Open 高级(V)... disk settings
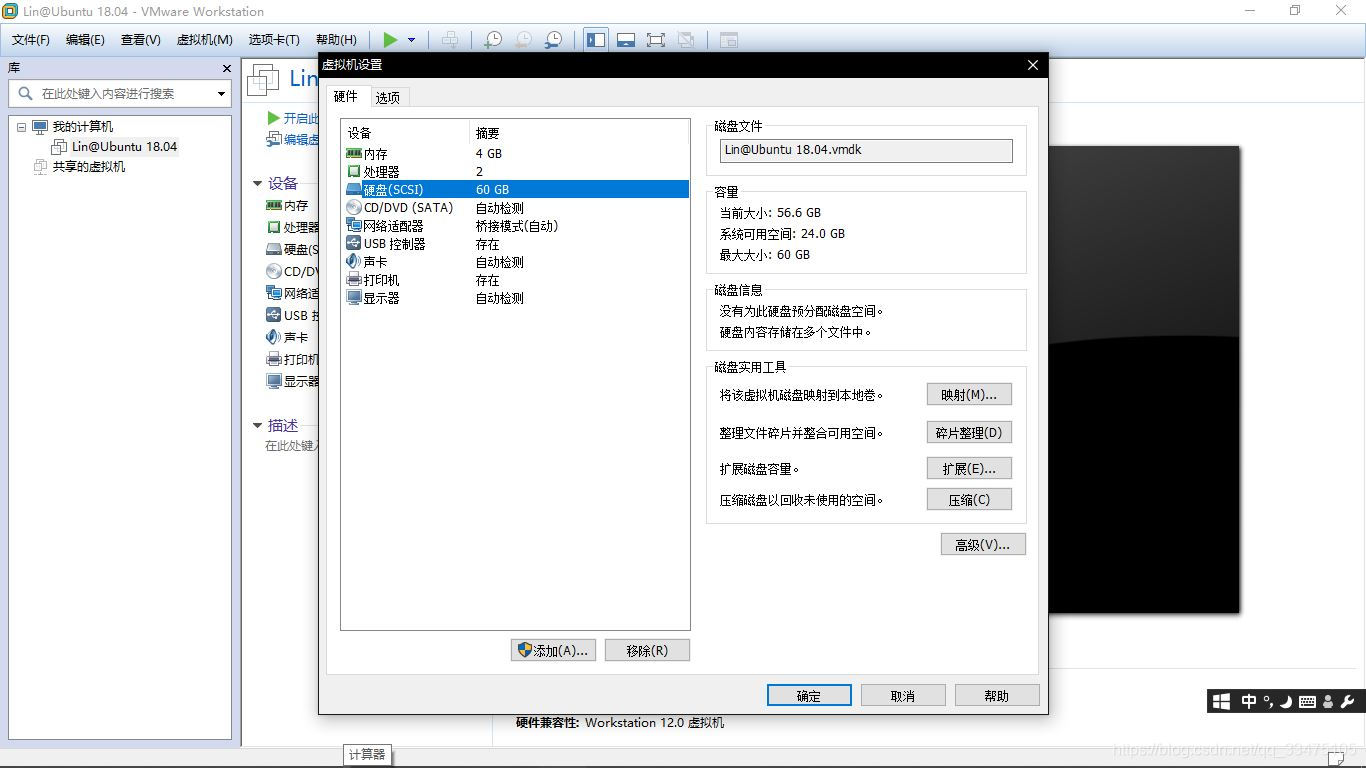This screenshot has height=768, width=1366. coord(983,544)
